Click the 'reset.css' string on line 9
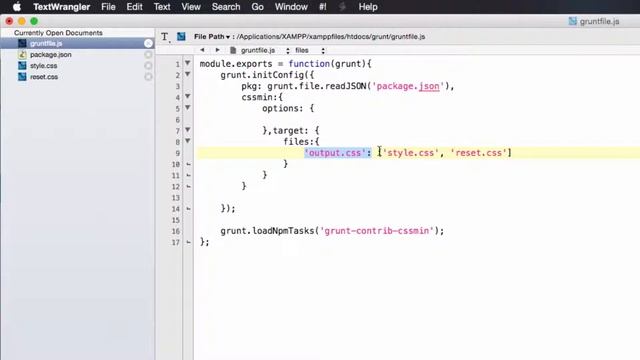Viewport: 640px width, 360px height. tap(478, 153)
